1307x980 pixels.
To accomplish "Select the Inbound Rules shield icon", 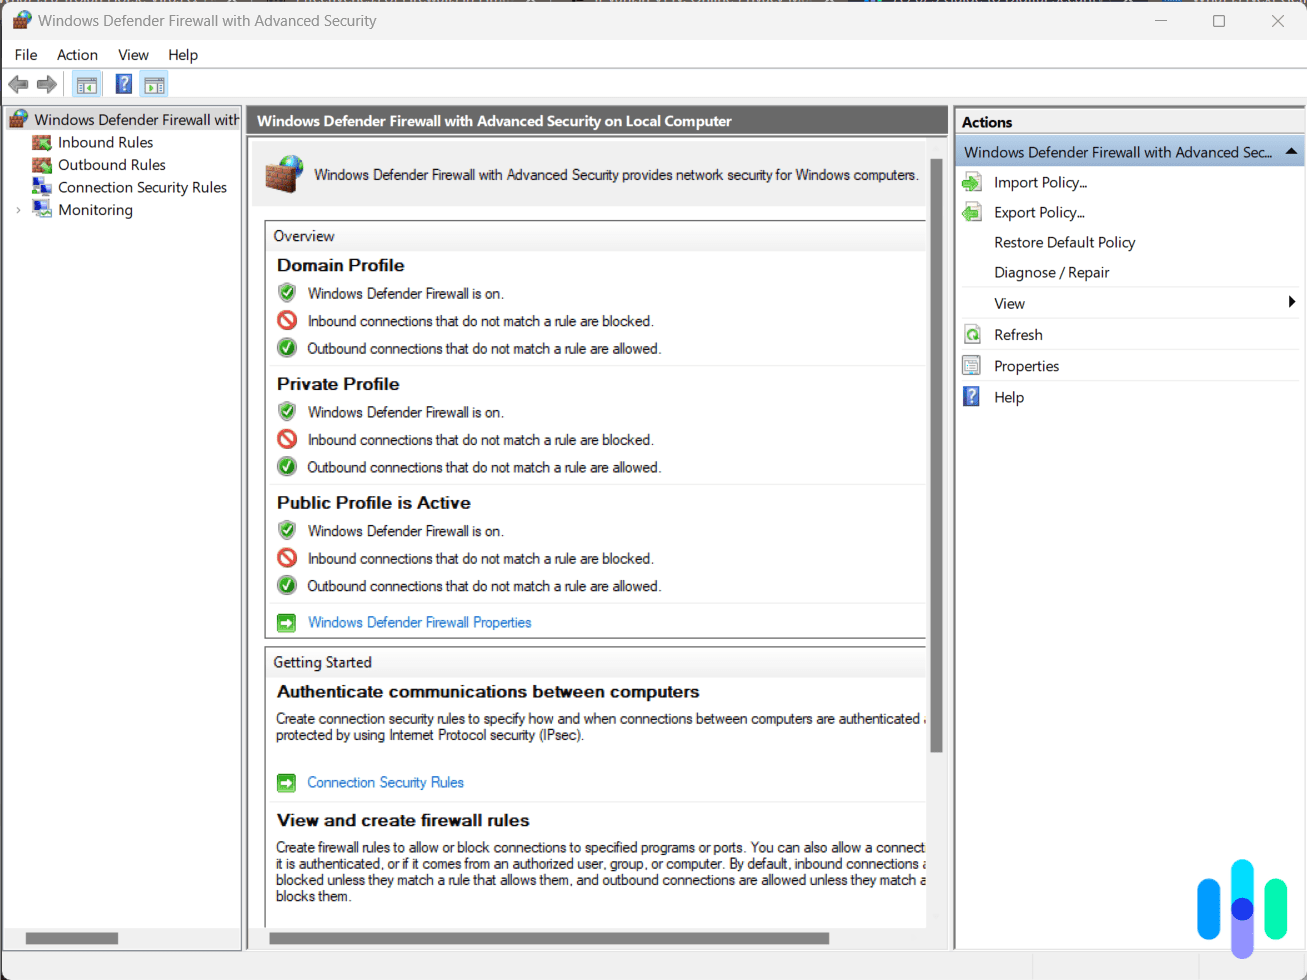I will 42,142.
